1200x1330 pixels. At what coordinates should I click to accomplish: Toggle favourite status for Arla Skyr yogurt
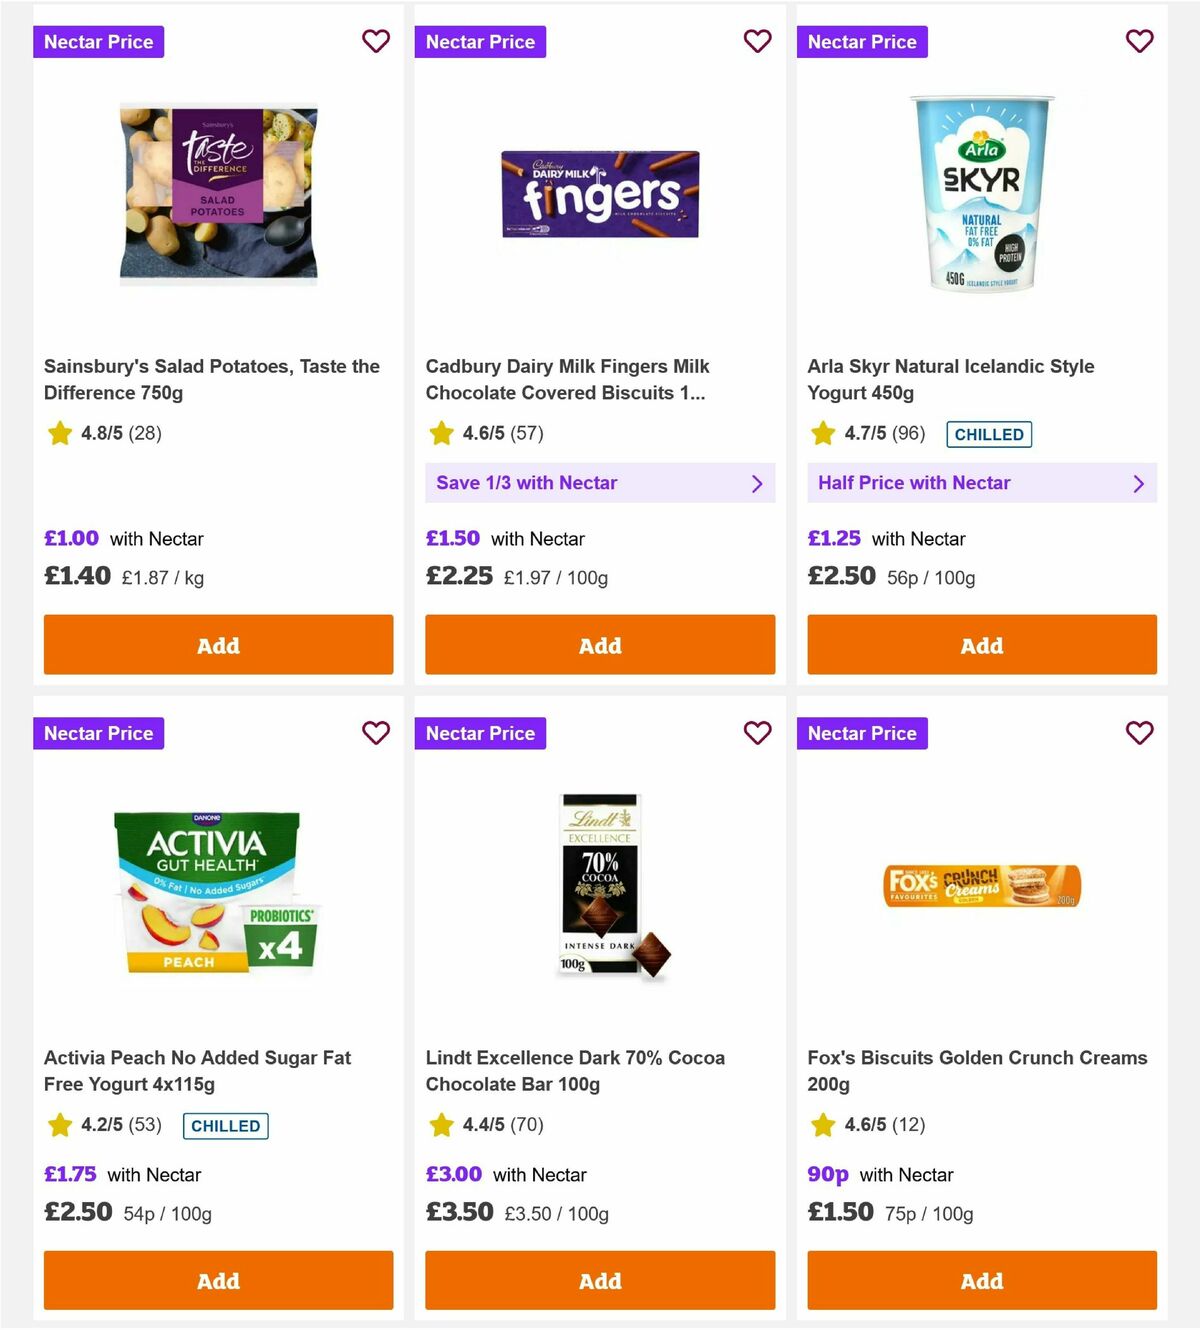(x=1139, y=41)
